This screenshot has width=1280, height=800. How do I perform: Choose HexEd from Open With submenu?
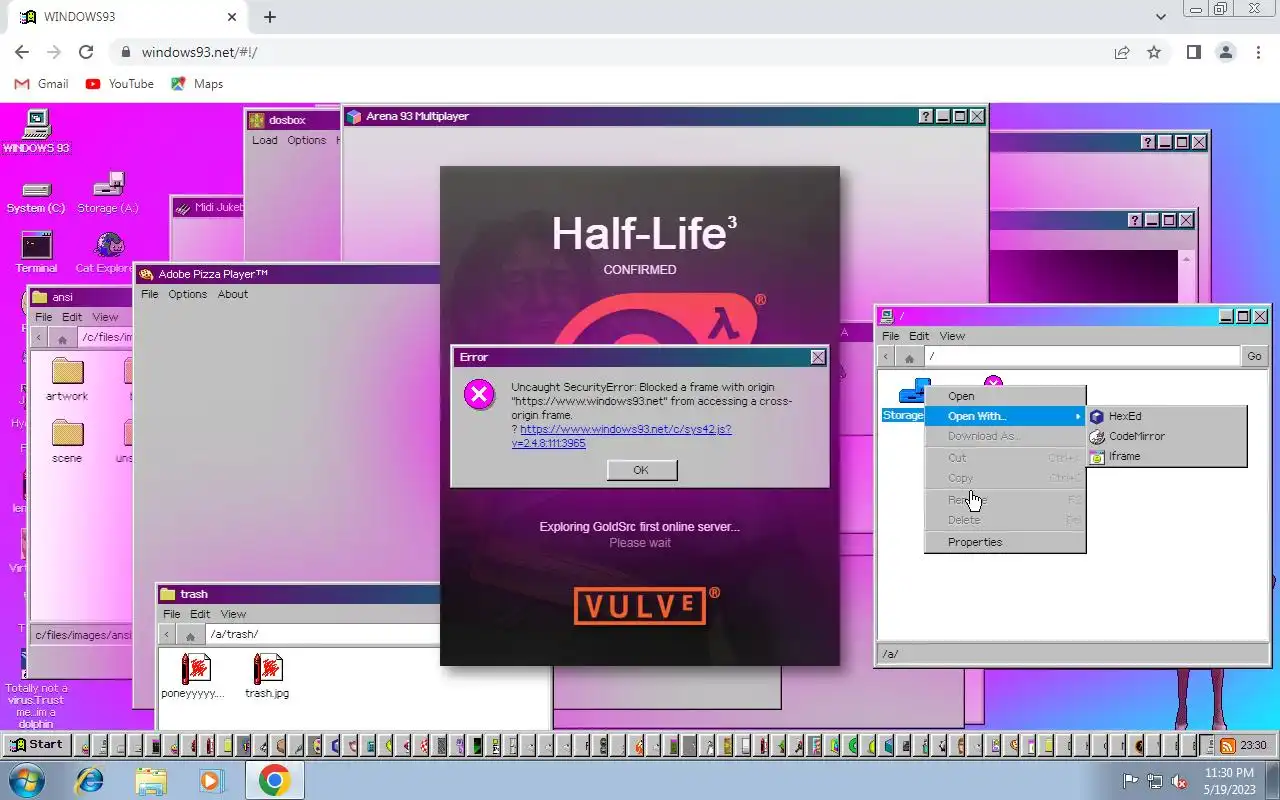click(1167, 416)
